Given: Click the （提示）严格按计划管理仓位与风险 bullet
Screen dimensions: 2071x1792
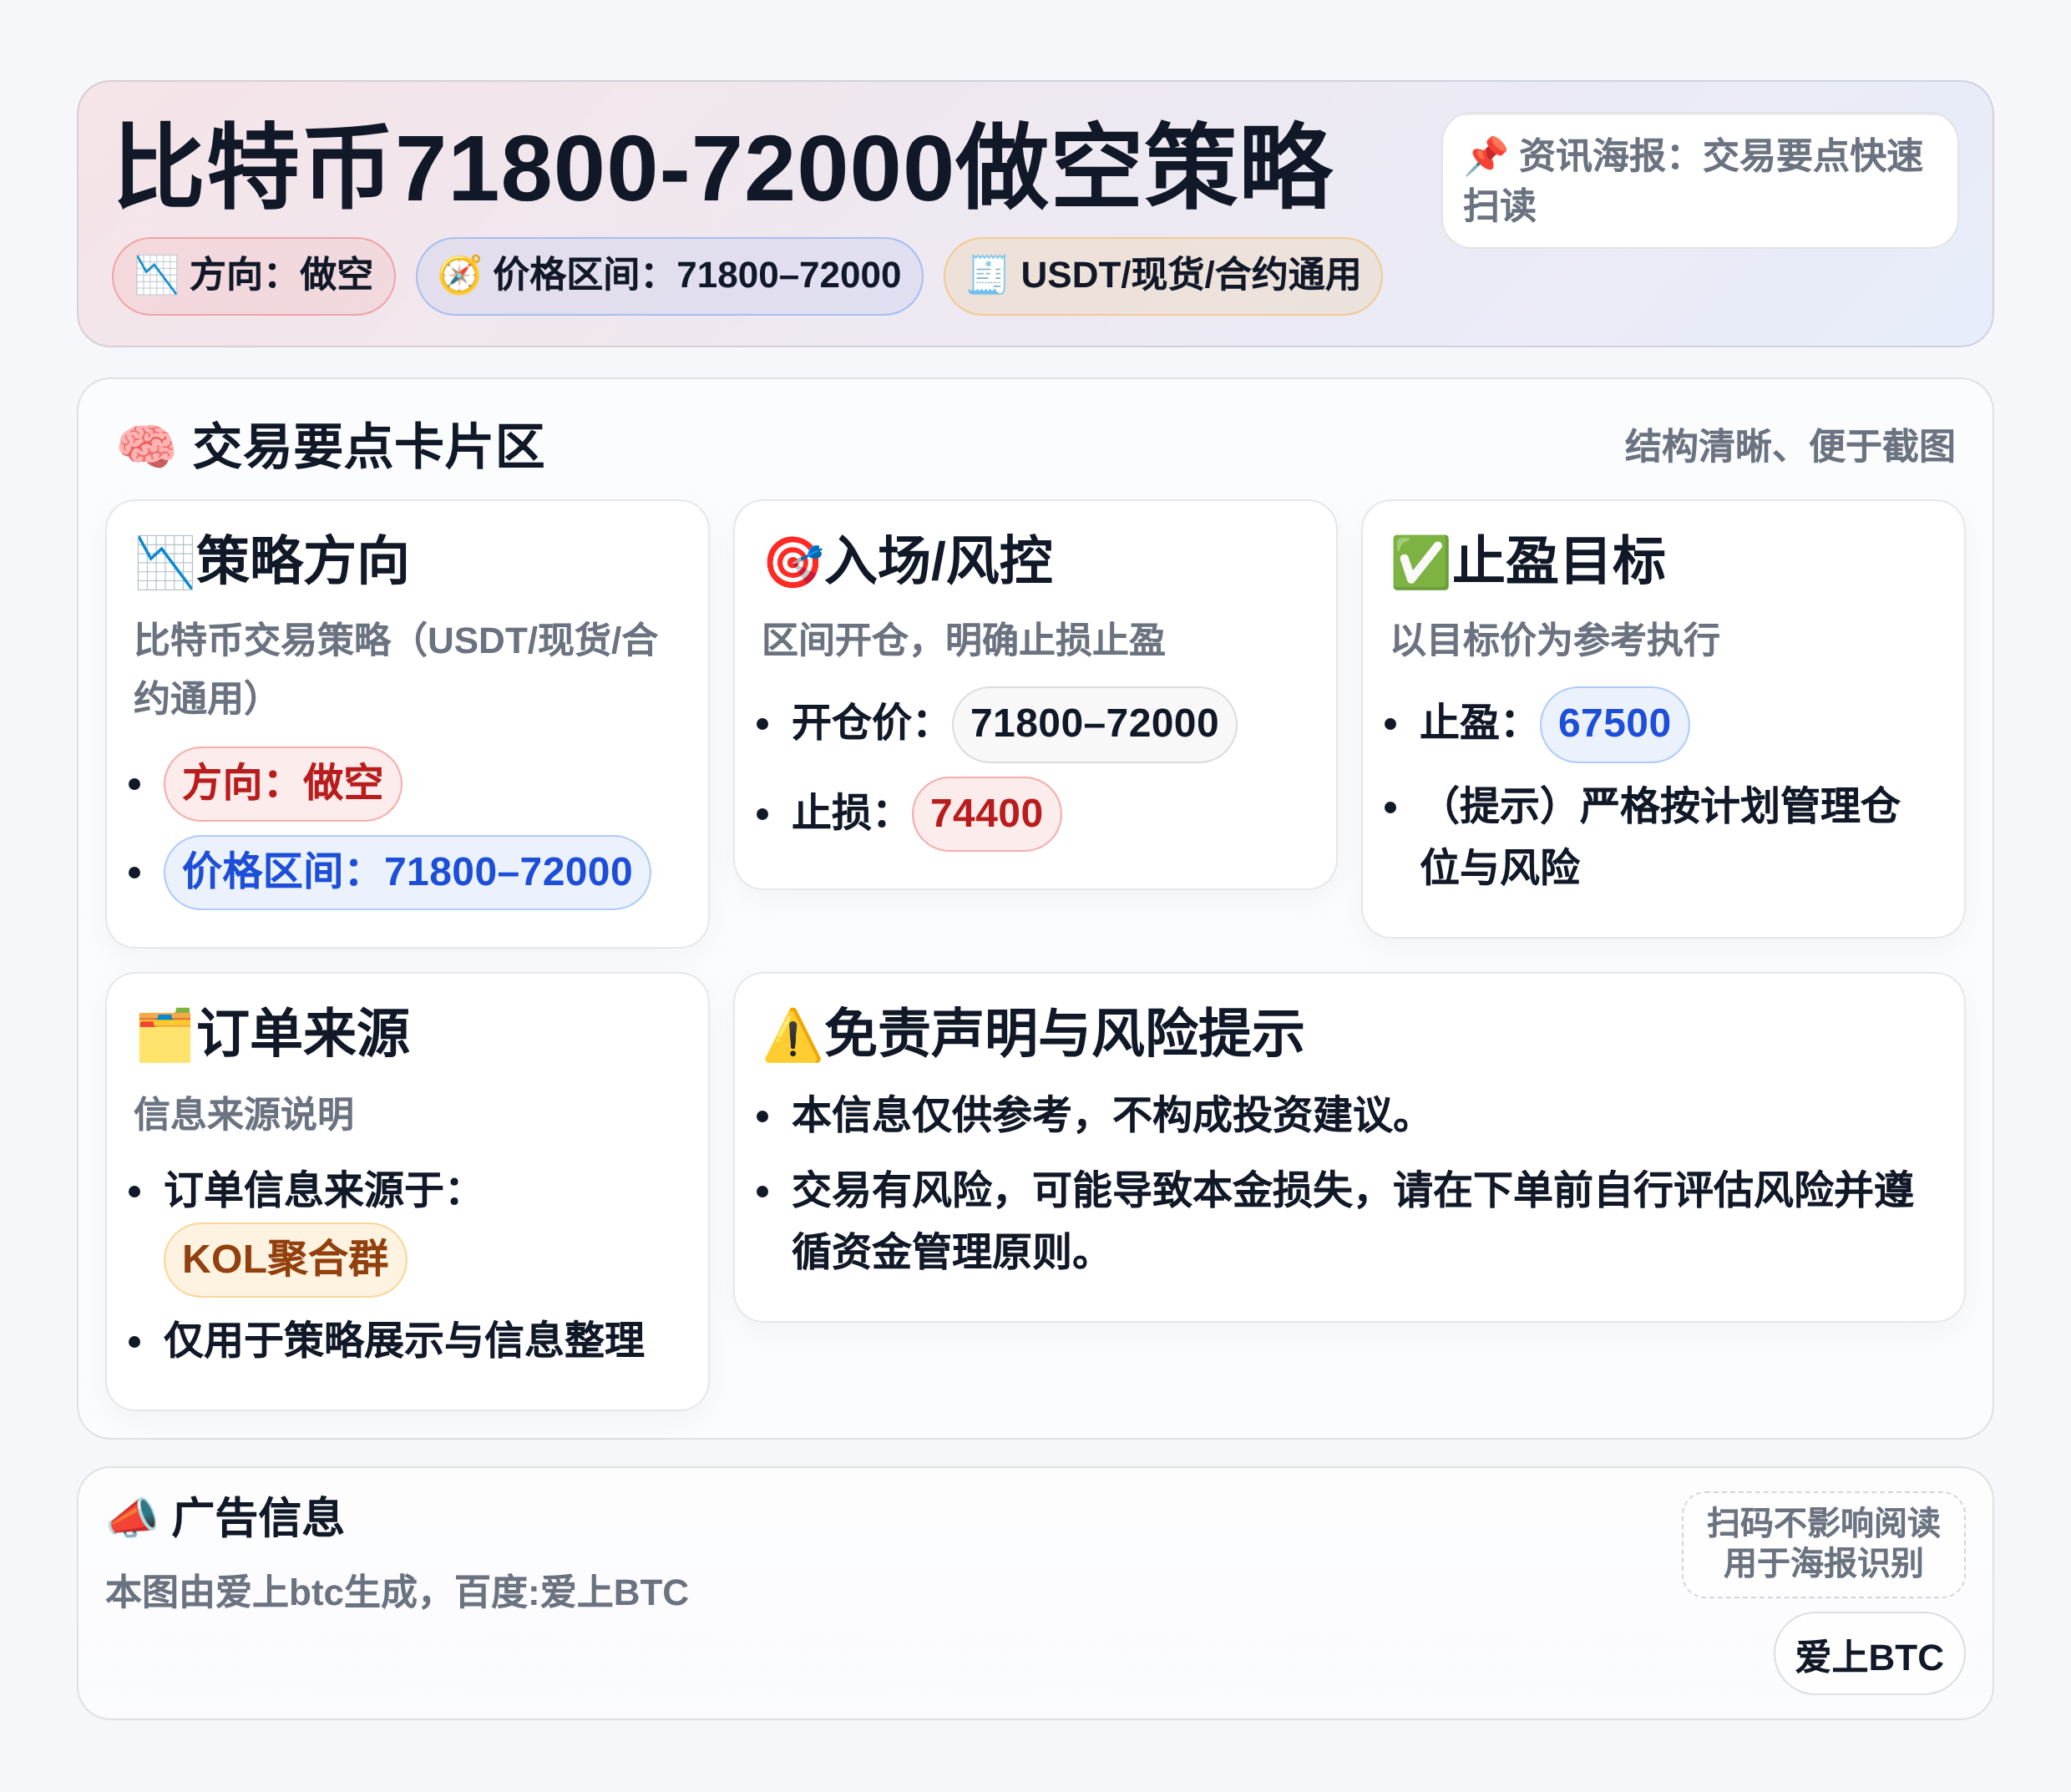Looking at the screenshot, I should click(1660, 837).
